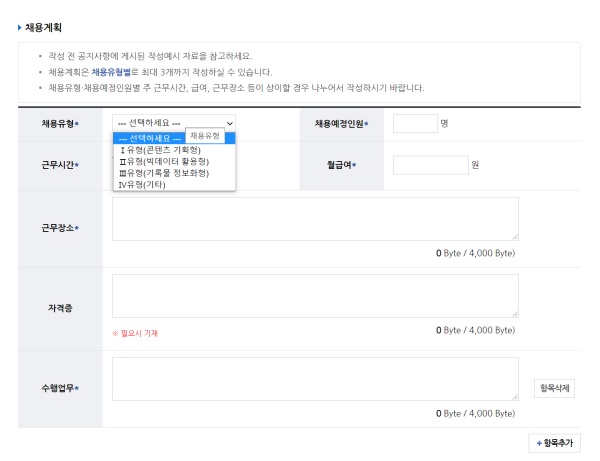Click inside the 수행업무 text area

coord(315,378)
